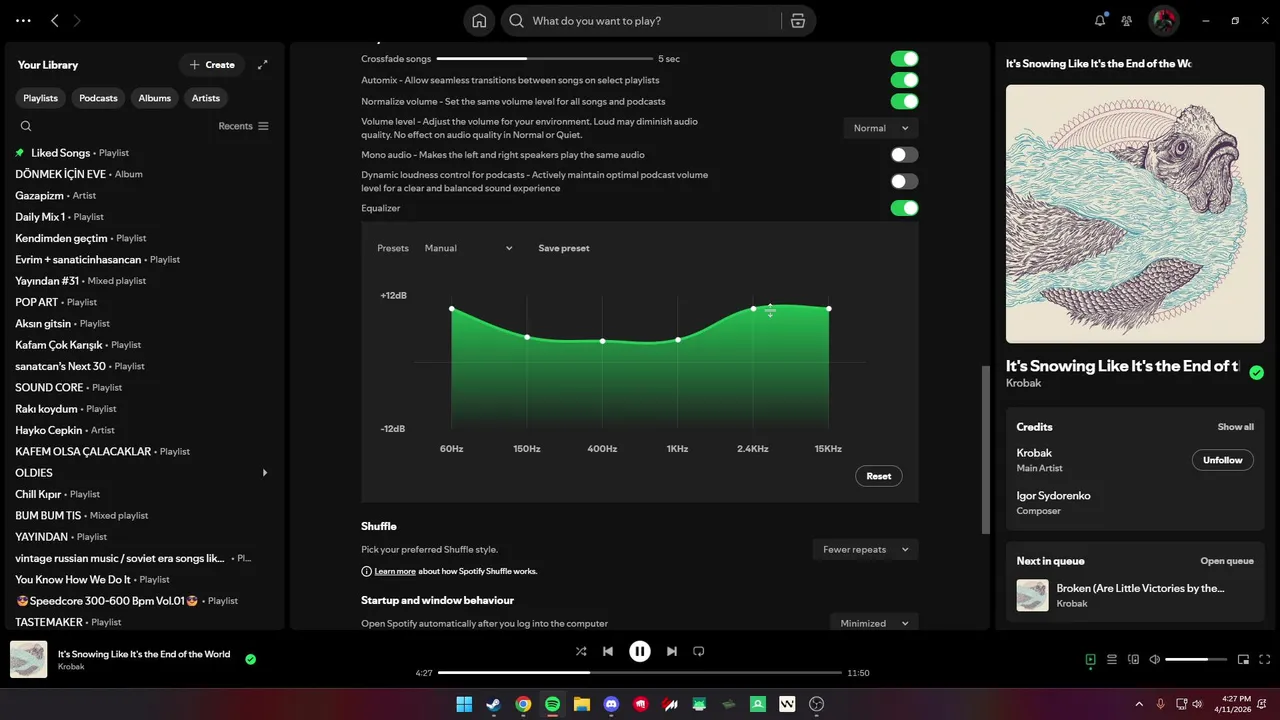This screenshot has height=720, width=1280.
Task: Skip to previous track
Action: click(608, 651)
